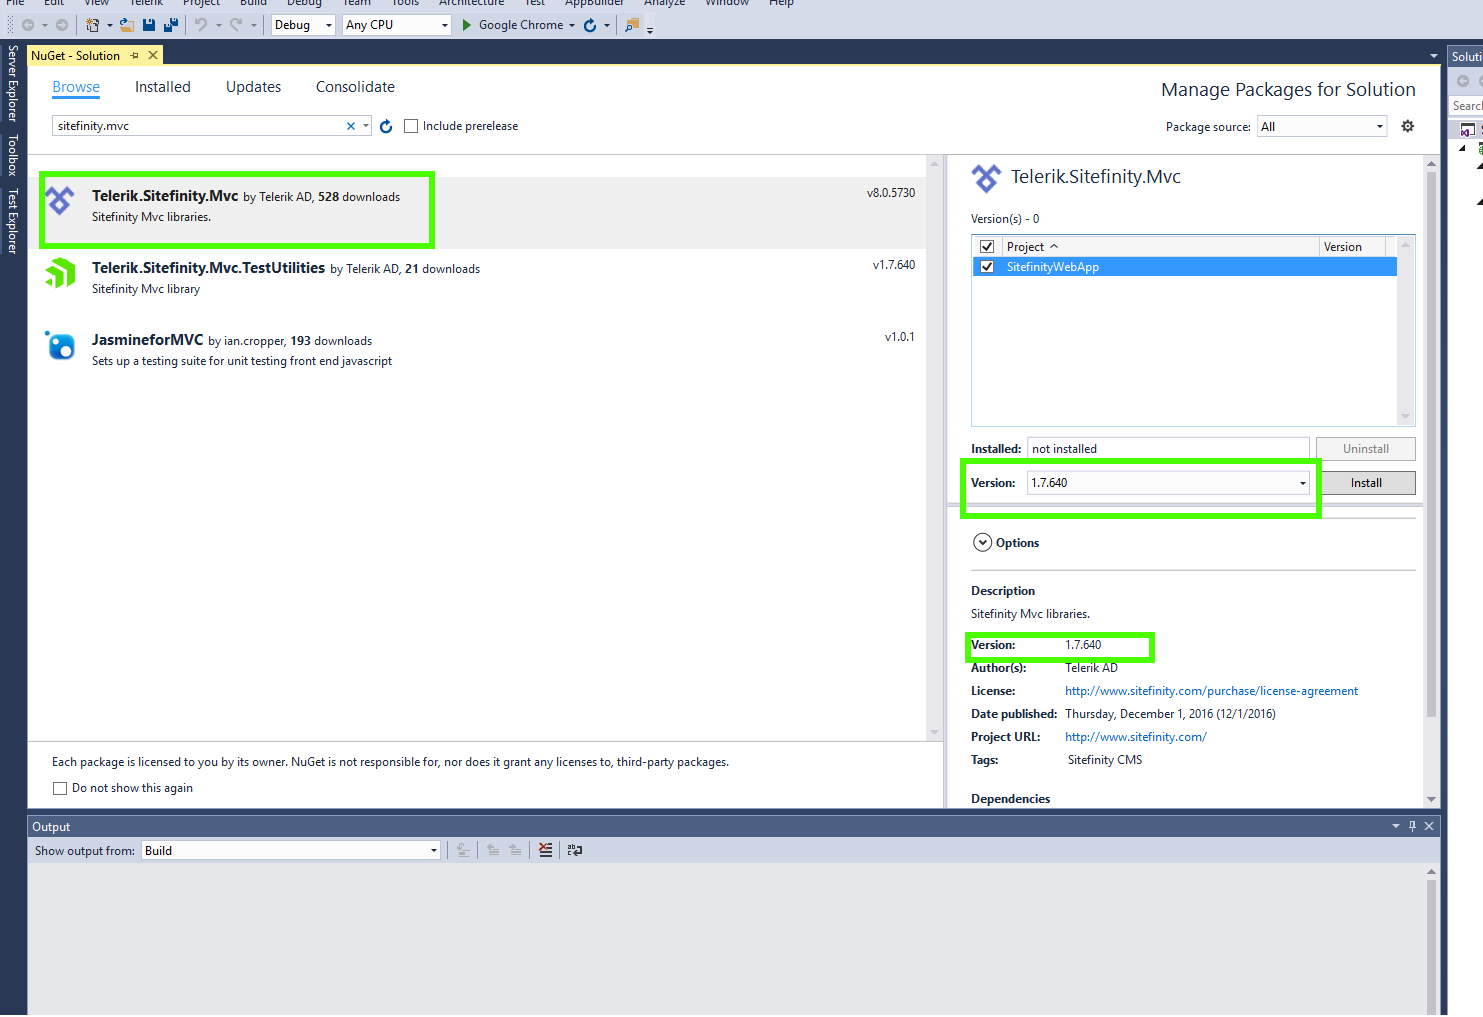Open NuGet settings gear icon
Screen dimensions: 1483x1017
(1408, 126)
